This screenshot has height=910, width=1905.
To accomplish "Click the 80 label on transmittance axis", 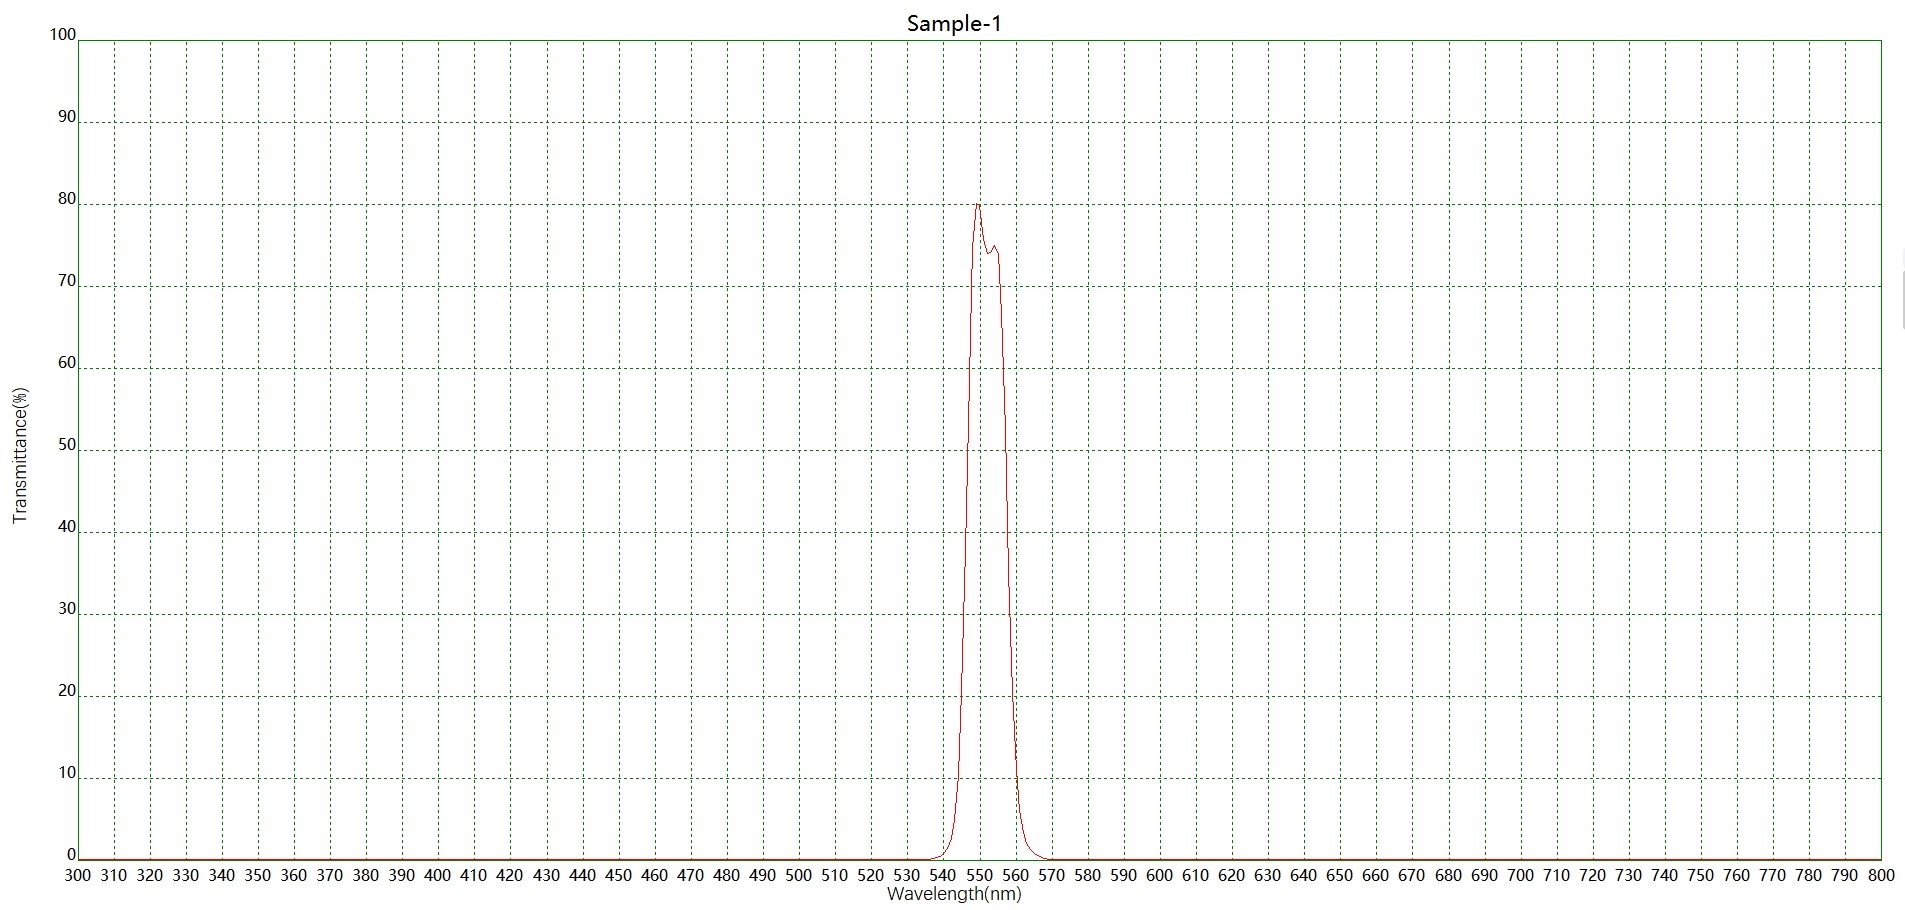I will [66, 199].
